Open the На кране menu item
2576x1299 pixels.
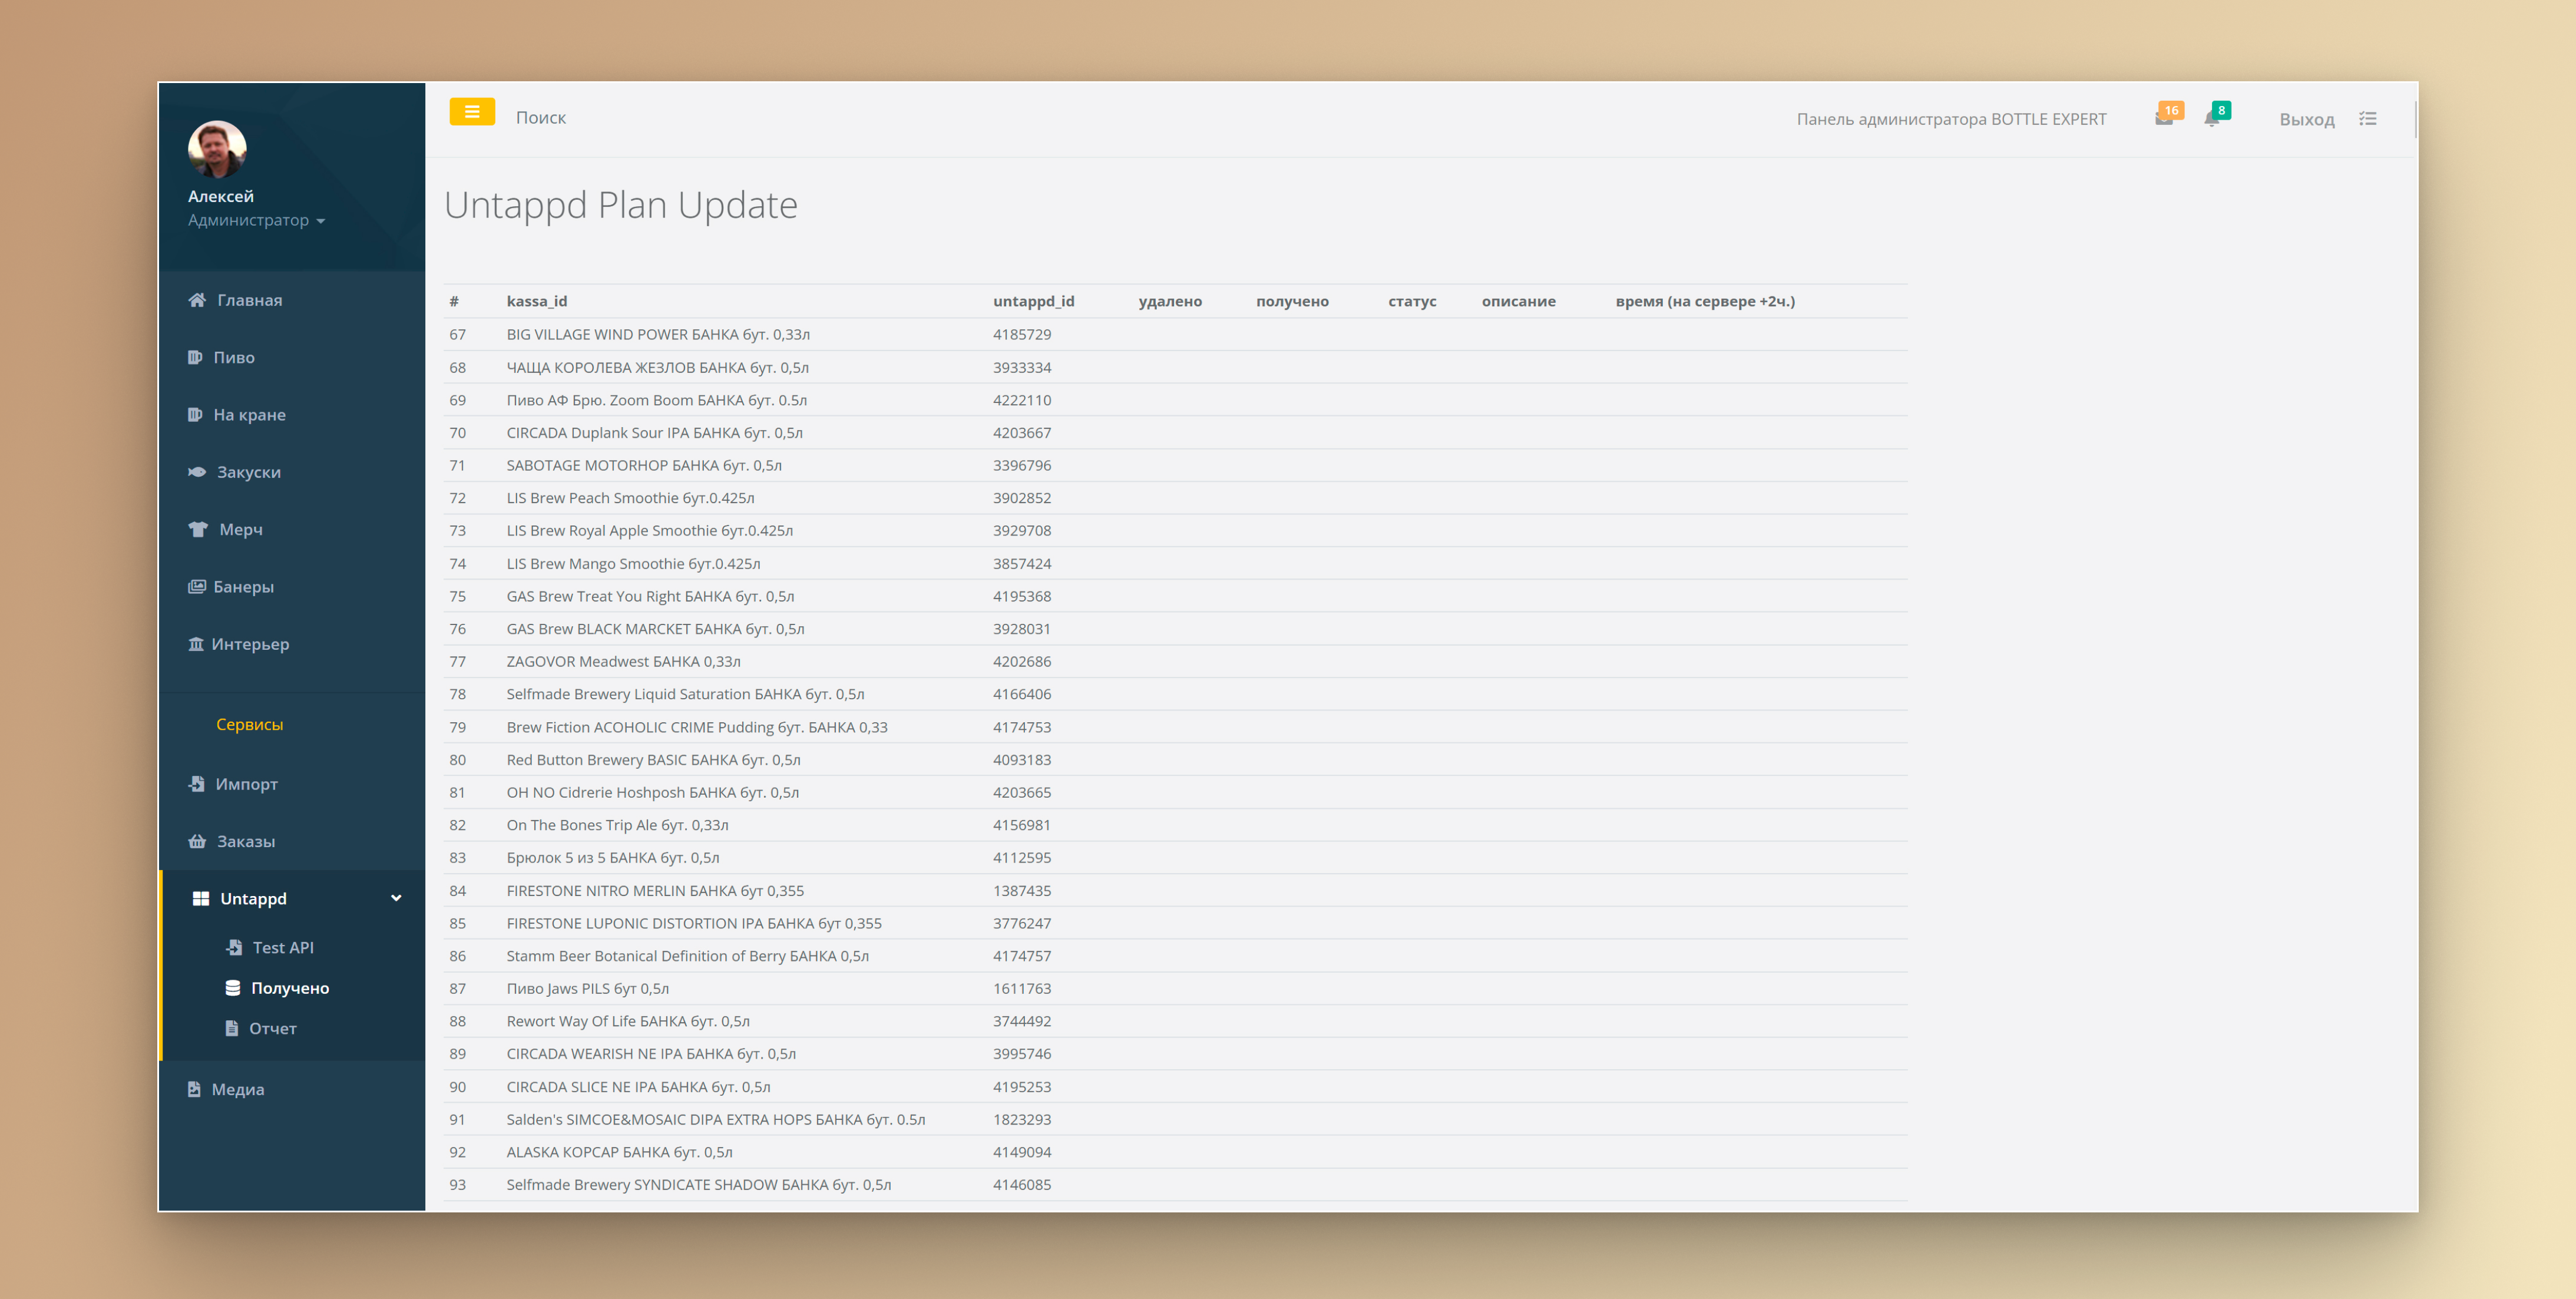[291, 414]
